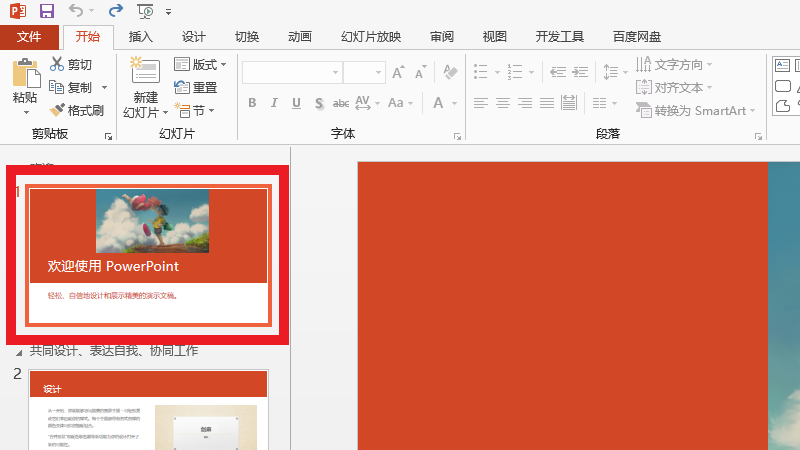
Task: Toggle Underline formatting button
Action: tap(296, 103)
